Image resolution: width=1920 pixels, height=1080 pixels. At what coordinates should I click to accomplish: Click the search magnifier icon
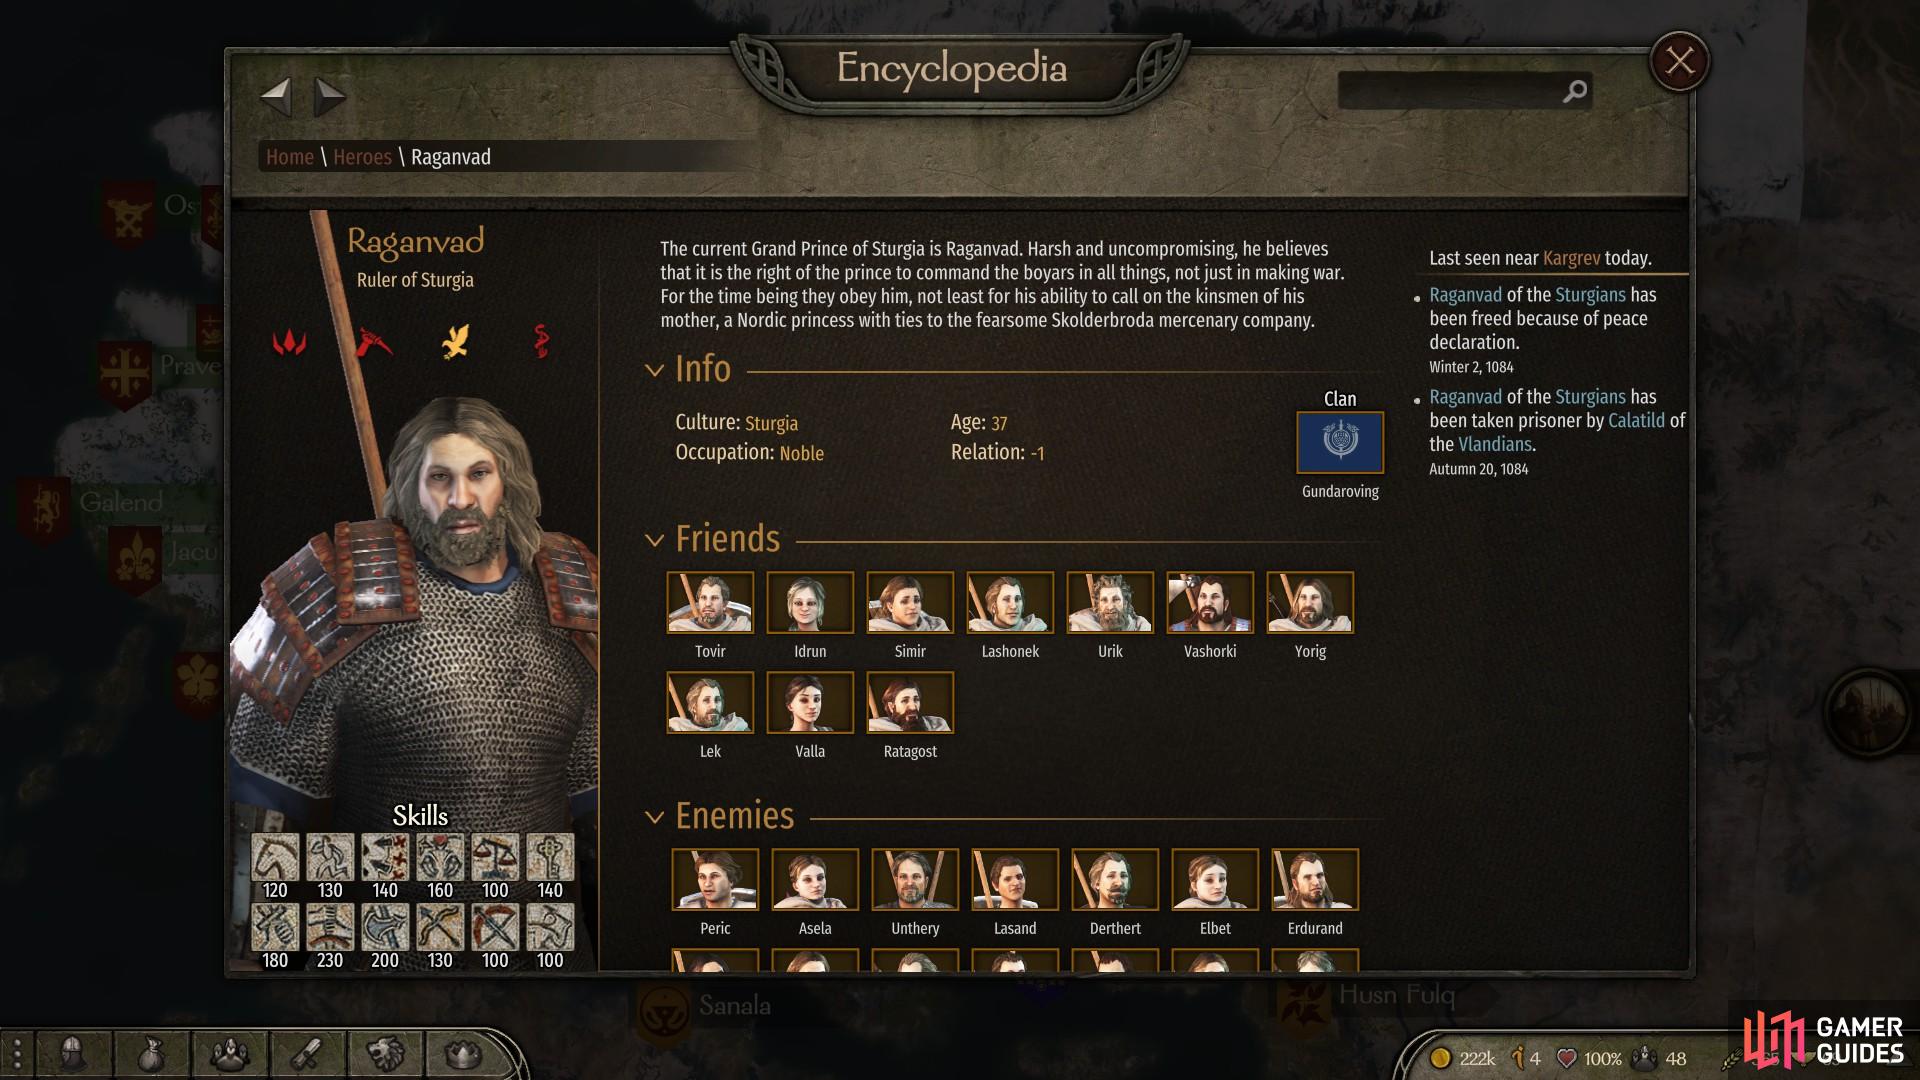click(x=1575, y=92)
